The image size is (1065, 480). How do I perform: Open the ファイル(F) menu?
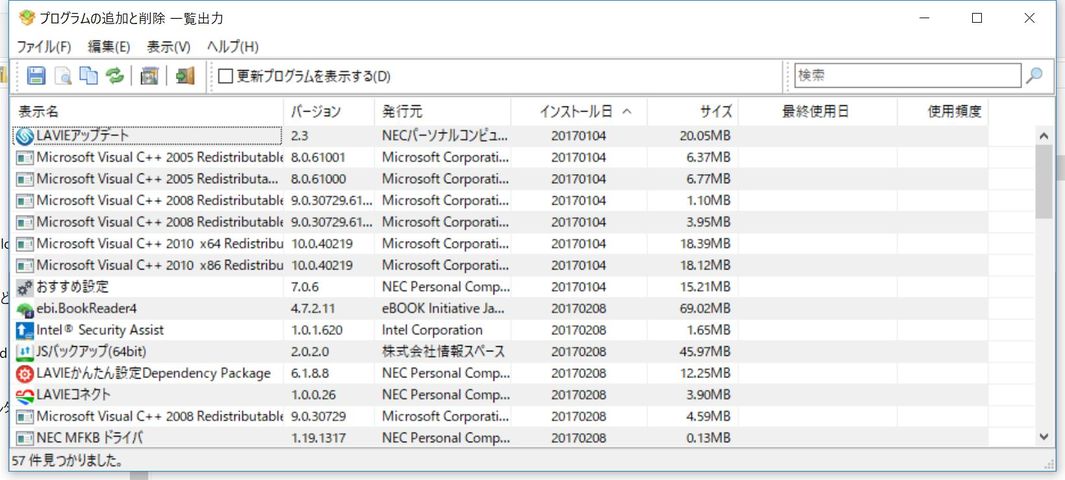(43, 47)
